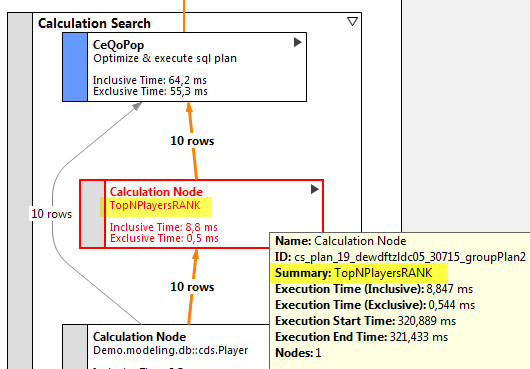Click red Inclusive Time 8,8 ms
530x369 pixels.
[x=164, y=227]
